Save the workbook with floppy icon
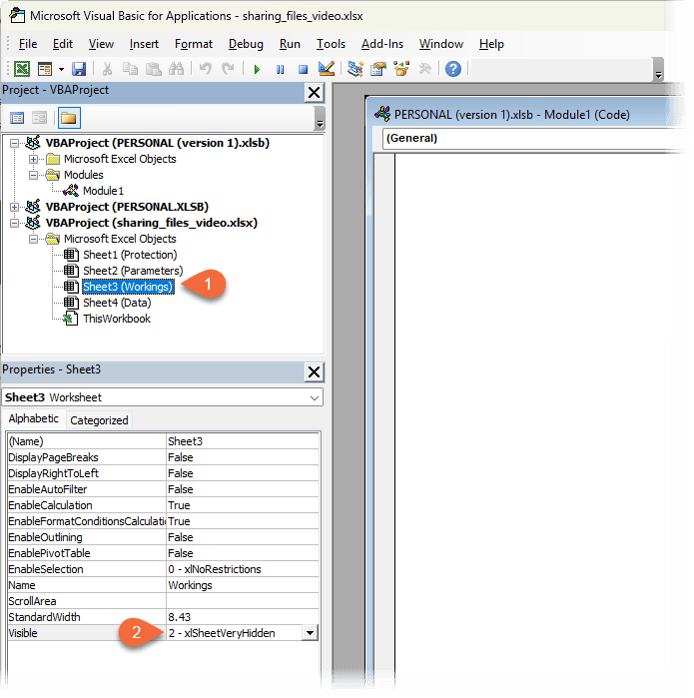 [x=79, y=69]
